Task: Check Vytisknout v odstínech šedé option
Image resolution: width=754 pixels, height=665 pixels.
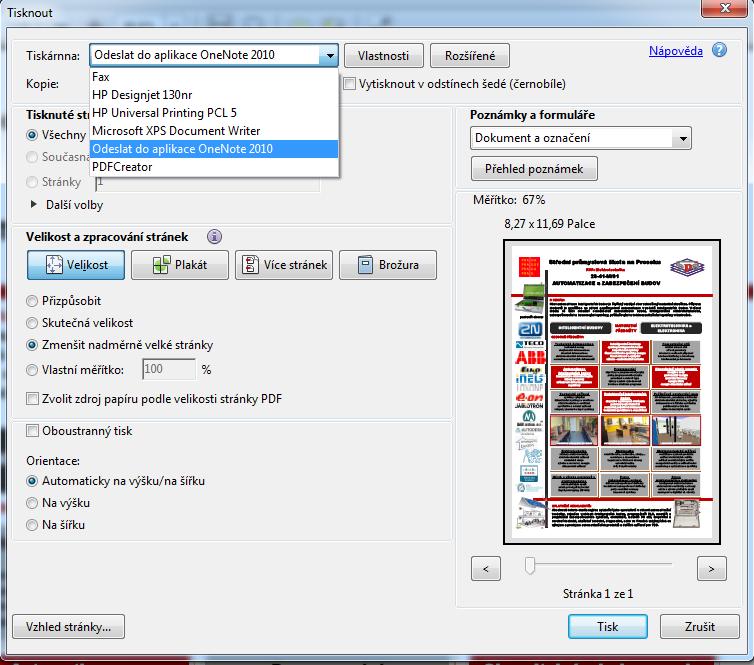Action: pos(350,84)
